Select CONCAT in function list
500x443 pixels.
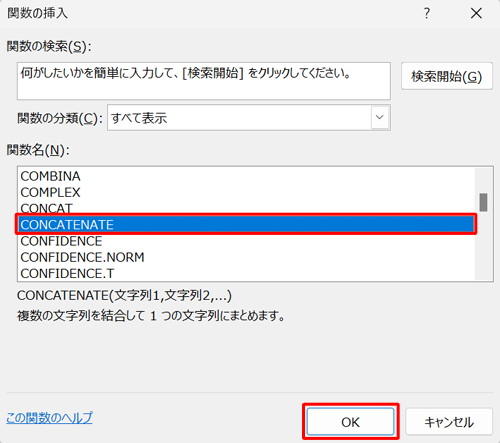click(x=246, y=208)
